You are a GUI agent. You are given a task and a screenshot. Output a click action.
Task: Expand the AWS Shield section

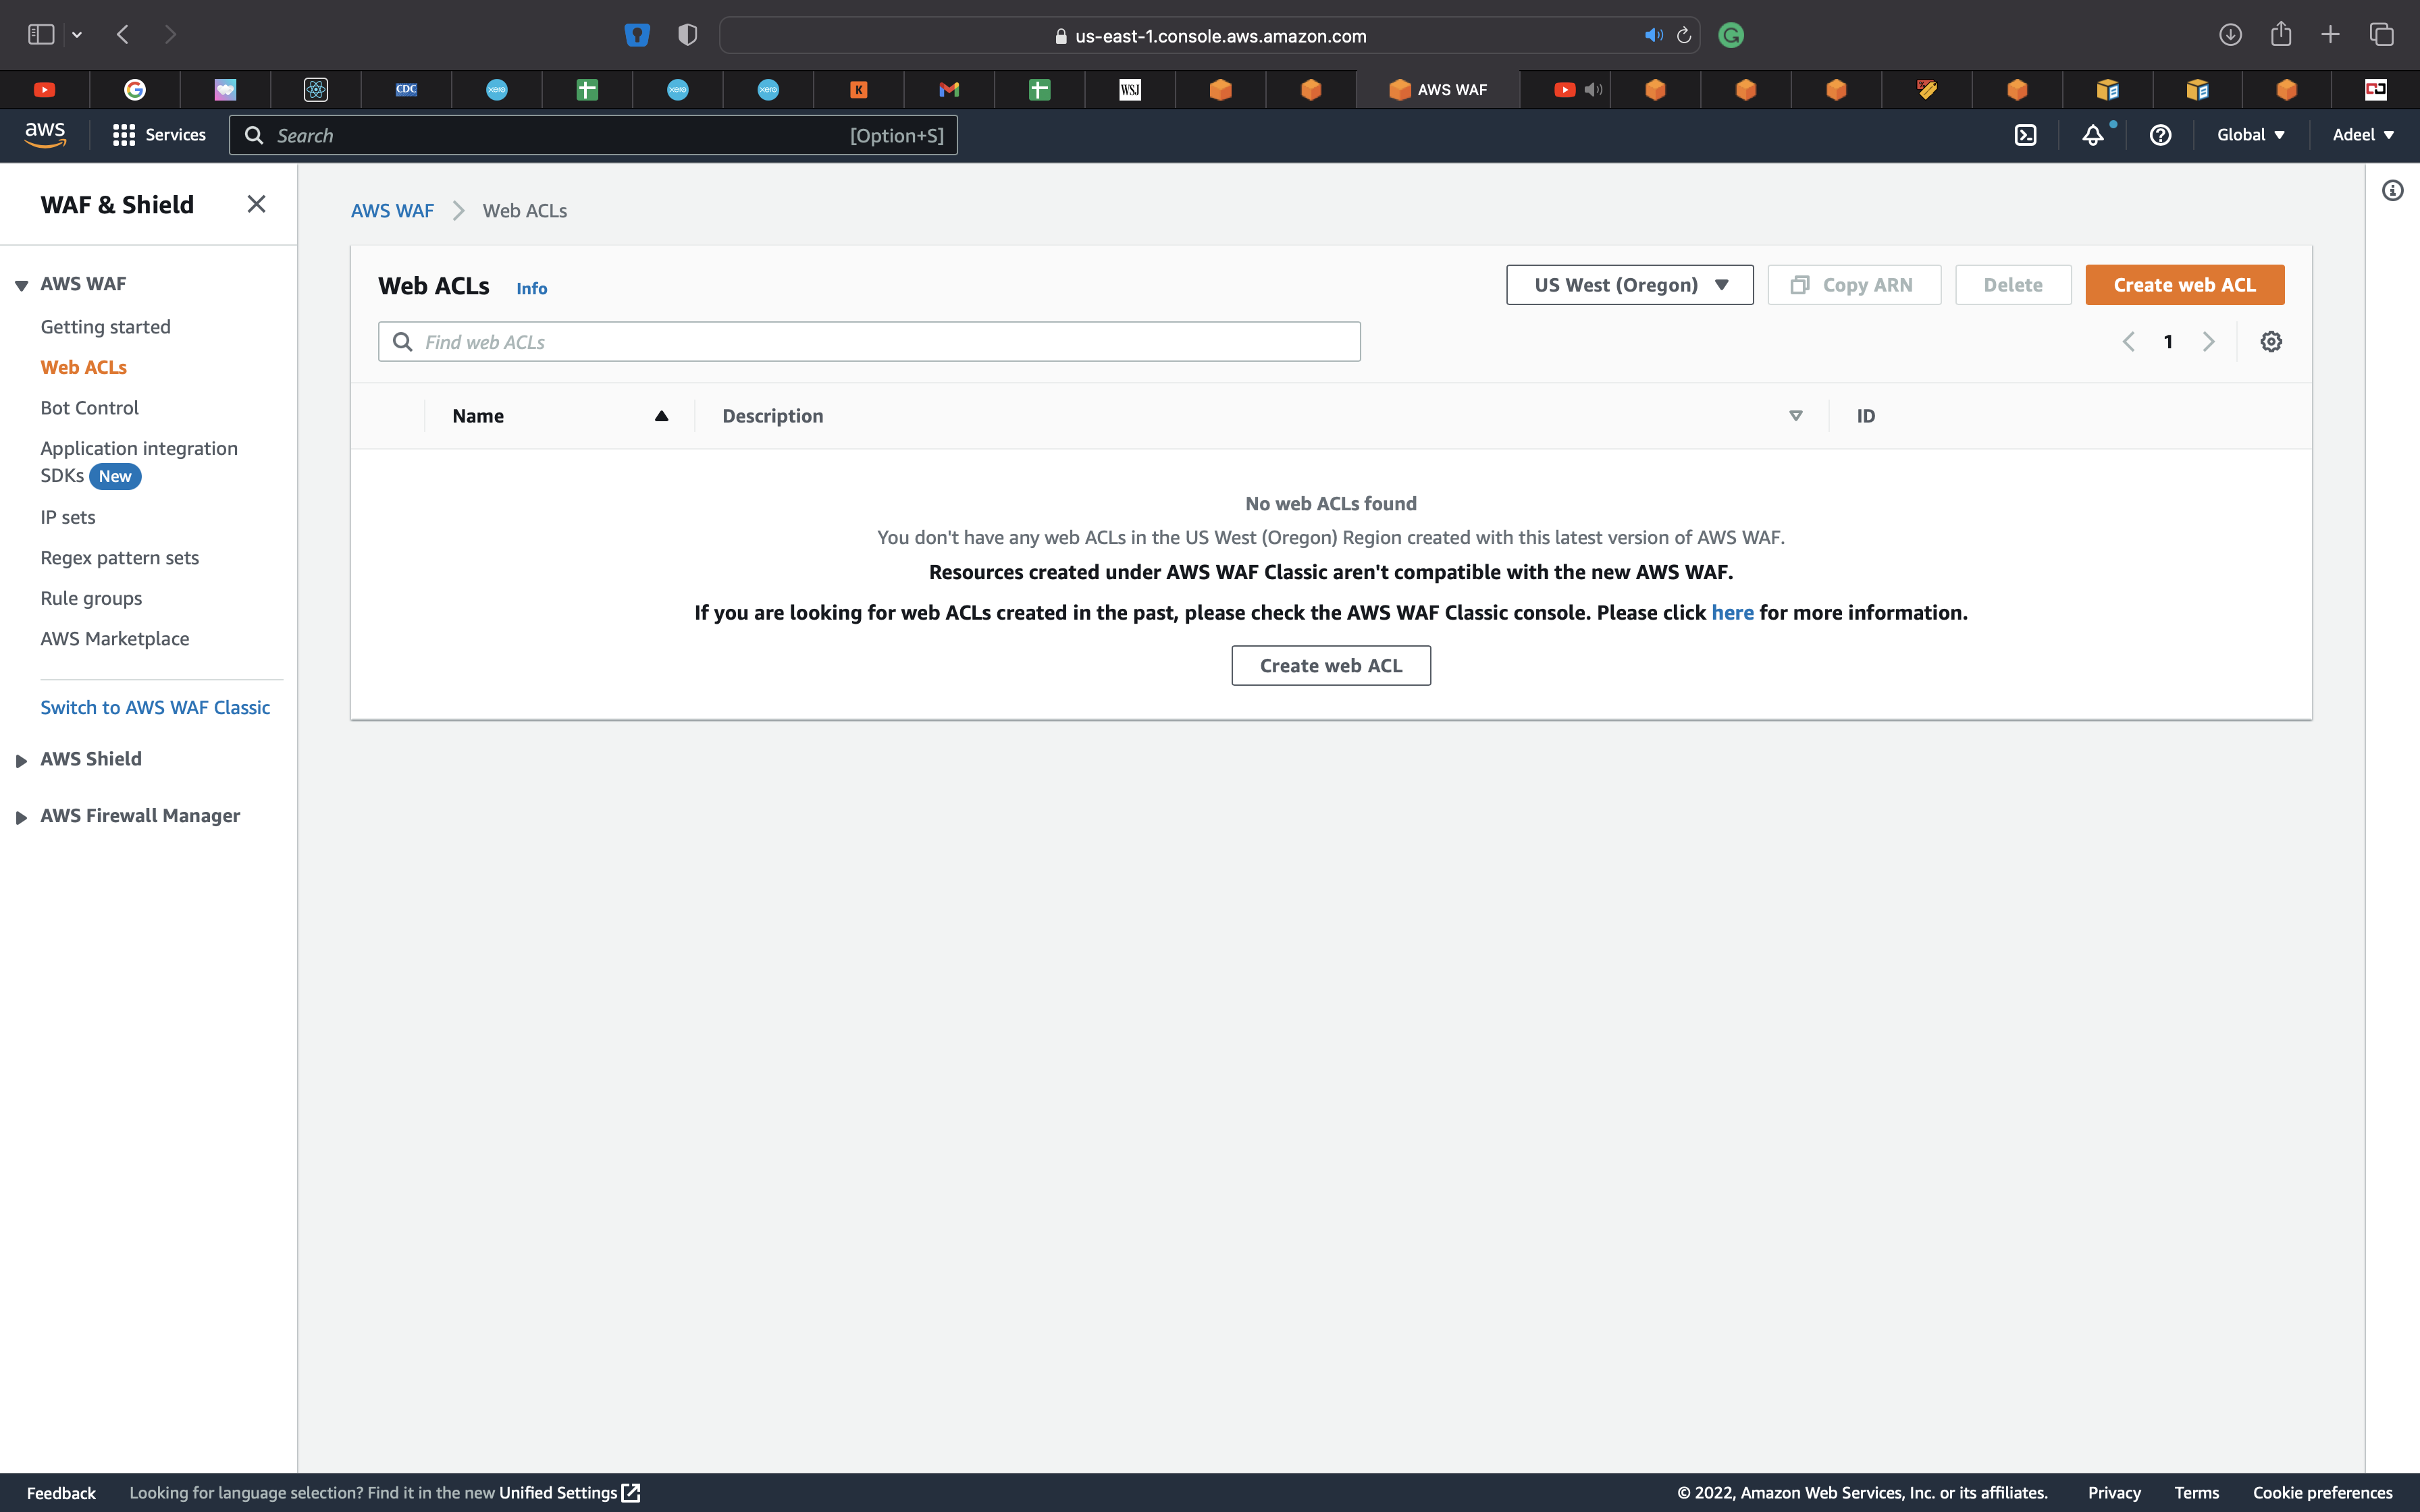tap(21, 760)
